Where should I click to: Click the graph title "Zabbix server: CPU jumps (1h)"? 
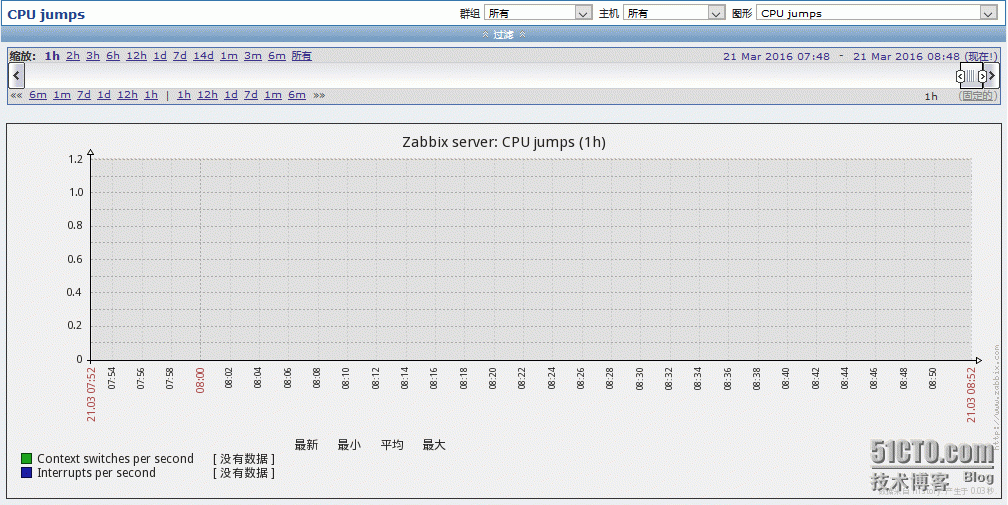504,142
